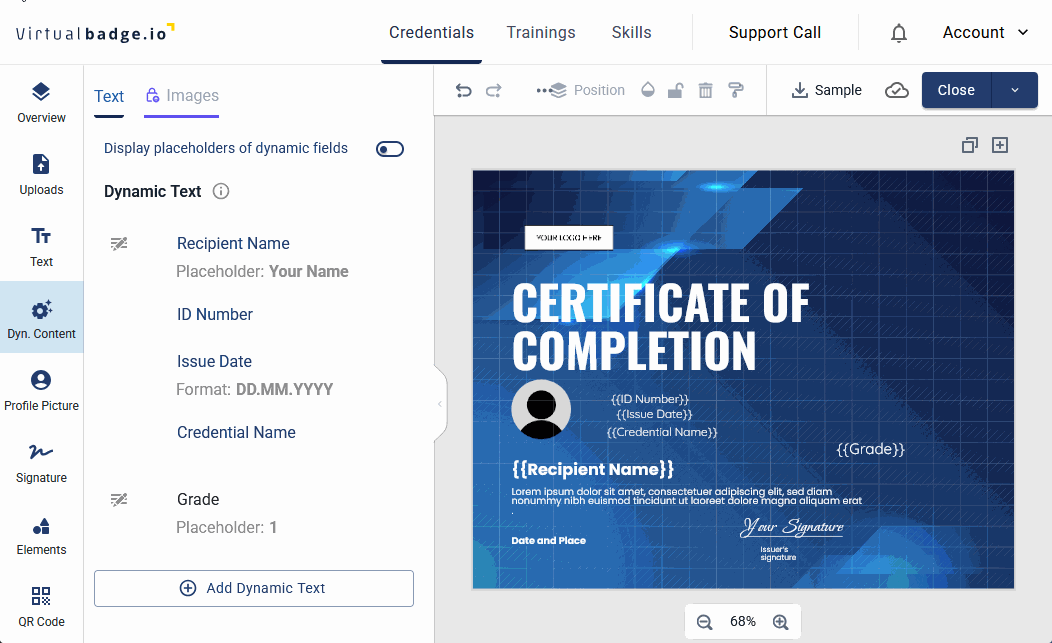The height and width of the screenshot is (643, 1052).
Task: Switch to the Text panel tab
Action: (109, 96)
